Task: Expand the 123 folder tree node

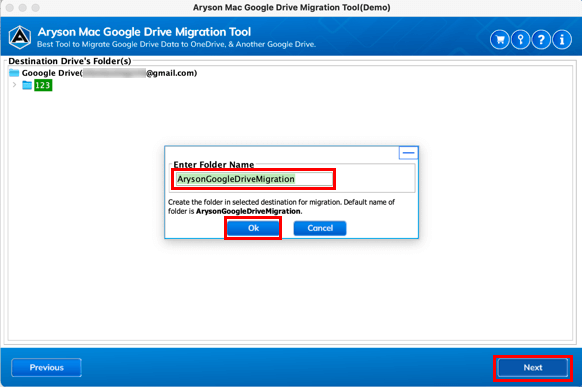Action: [14, 85]
